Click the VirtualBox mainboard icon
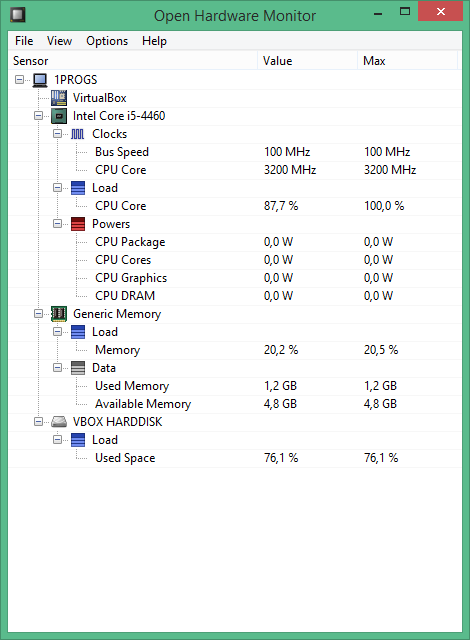The width and height of the screenshot is (470, 640). click(59, 98)
